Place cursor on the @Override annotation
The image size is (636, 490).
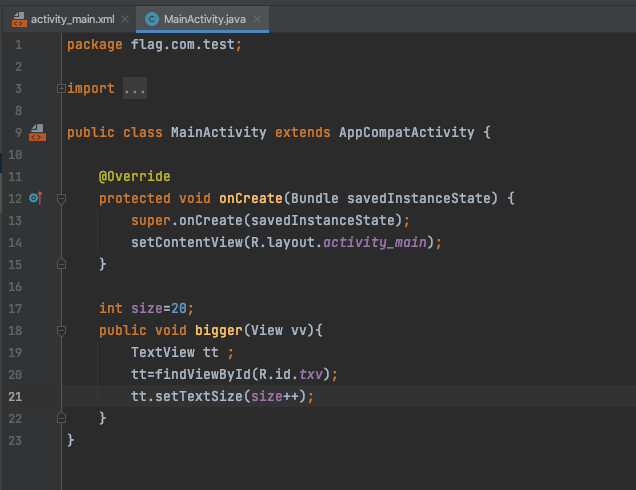[x=134, y=177]
